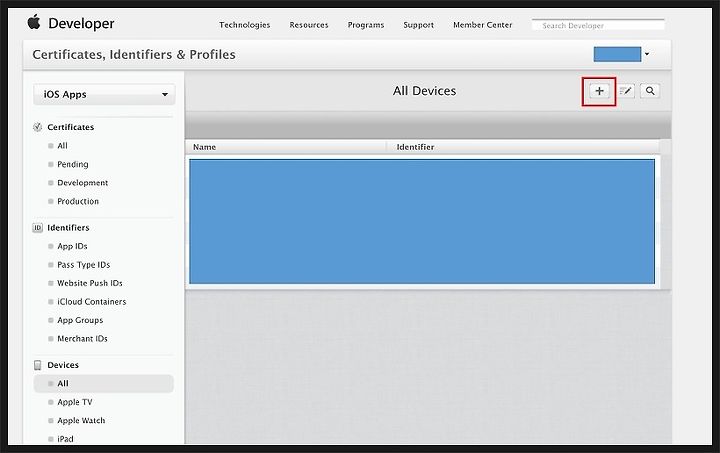720x453 pixels.
Task: Select the Devices phone icon
Action: point(38,365)
